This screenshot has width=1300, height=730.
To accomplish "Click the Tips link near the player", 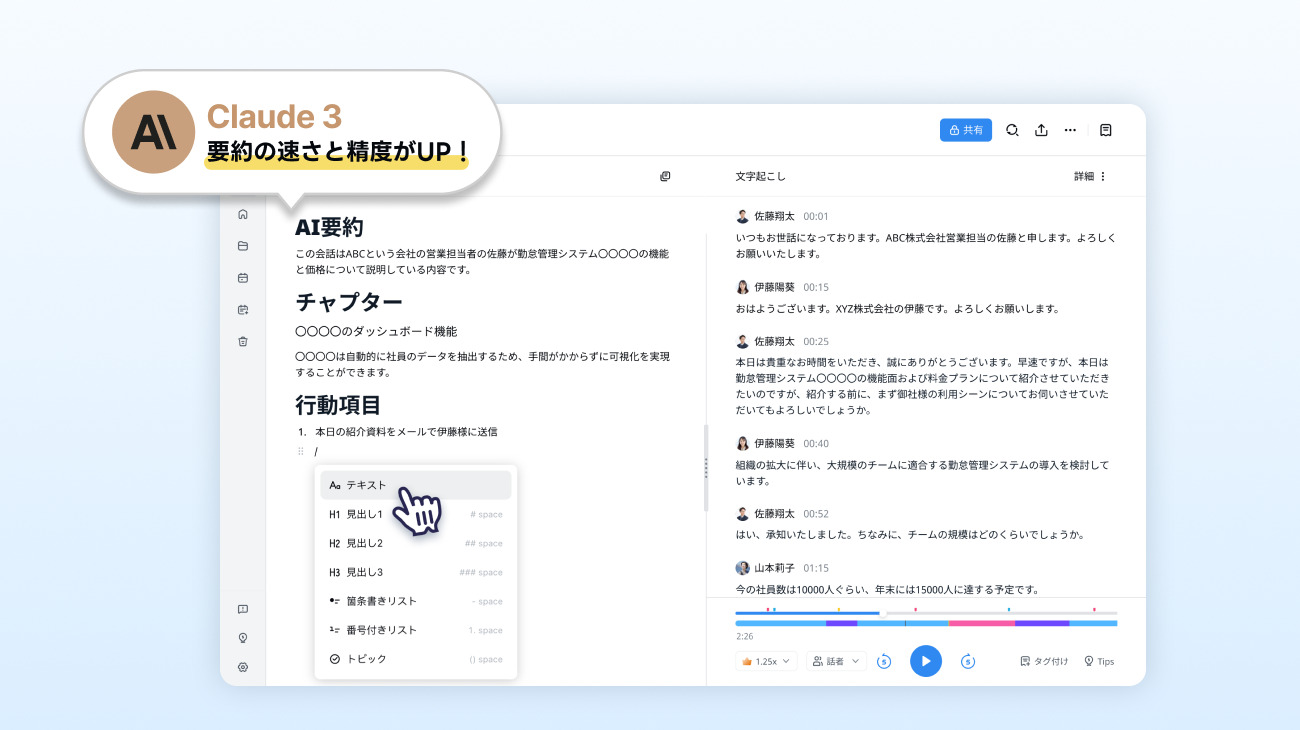I will [x=1098, y=660].
